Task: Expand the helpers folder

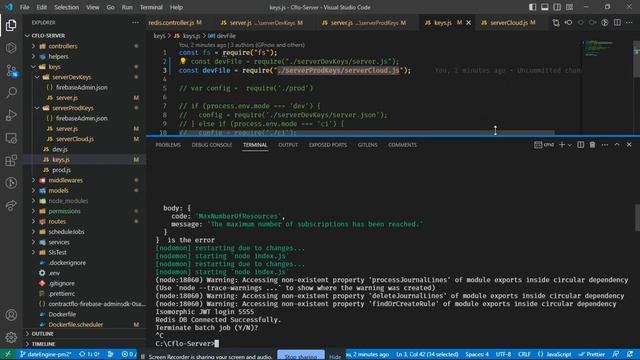Action: pos(59,56)
